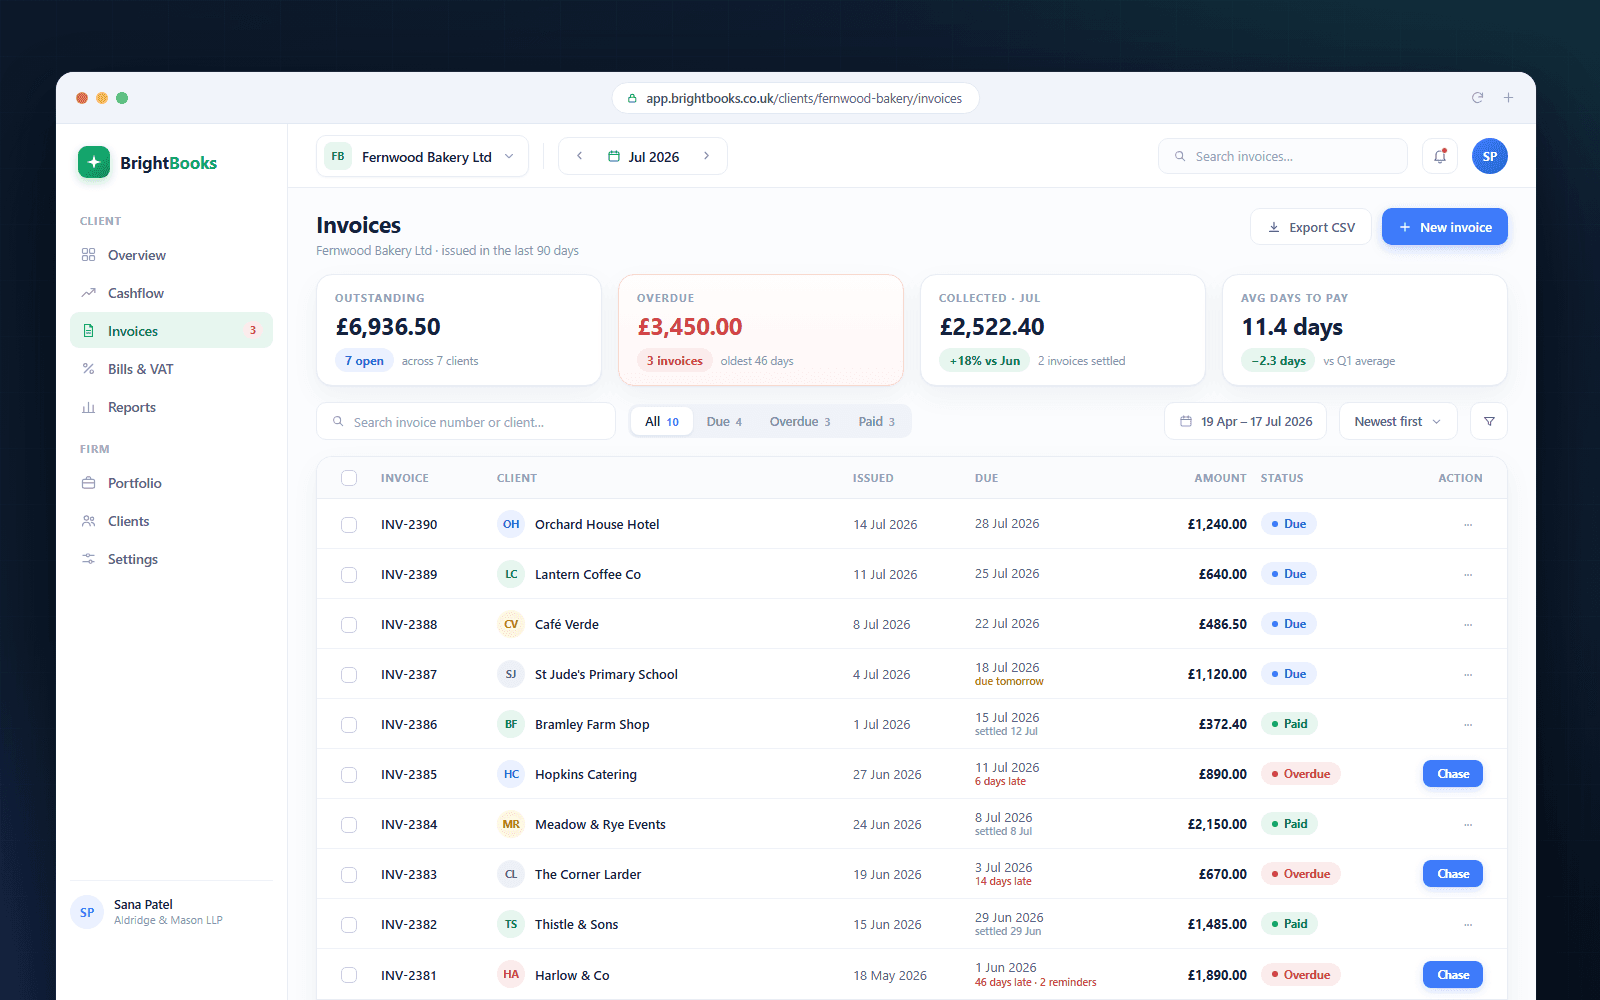Click the INV-2385 invoice number
Screen dimensions: 1600x1000
click(409, 774)
